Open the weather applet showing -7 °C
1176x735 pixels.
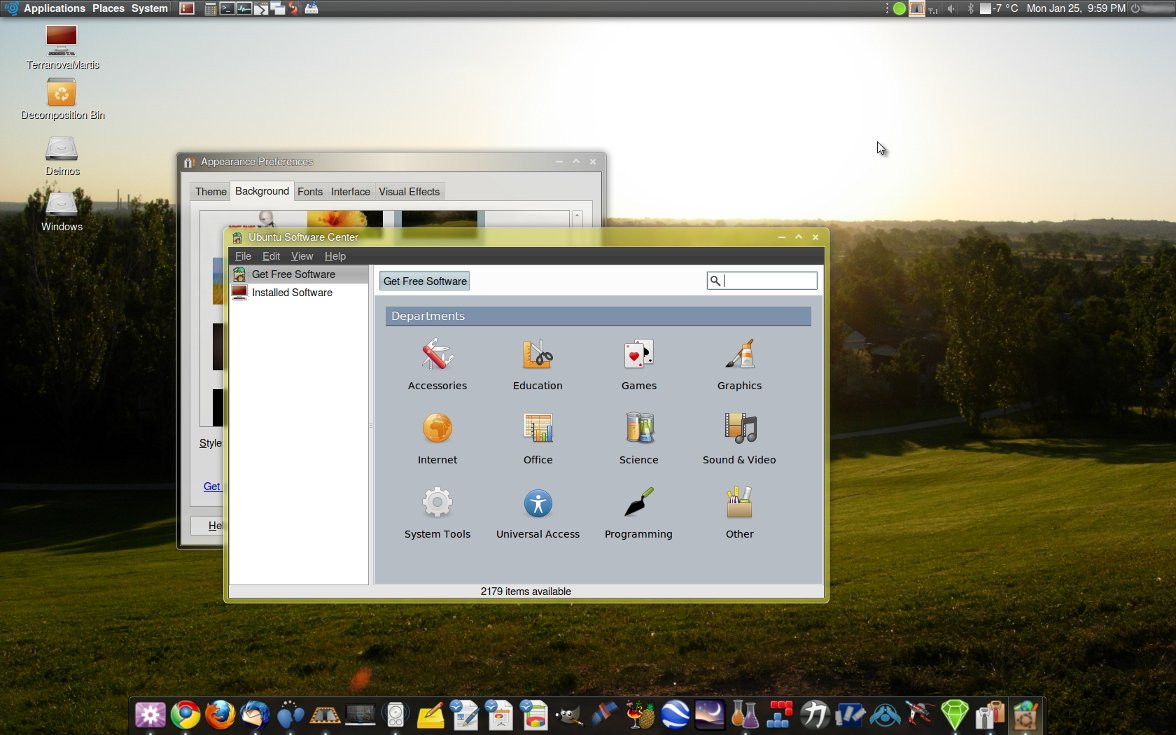[x=1000, y=8]
